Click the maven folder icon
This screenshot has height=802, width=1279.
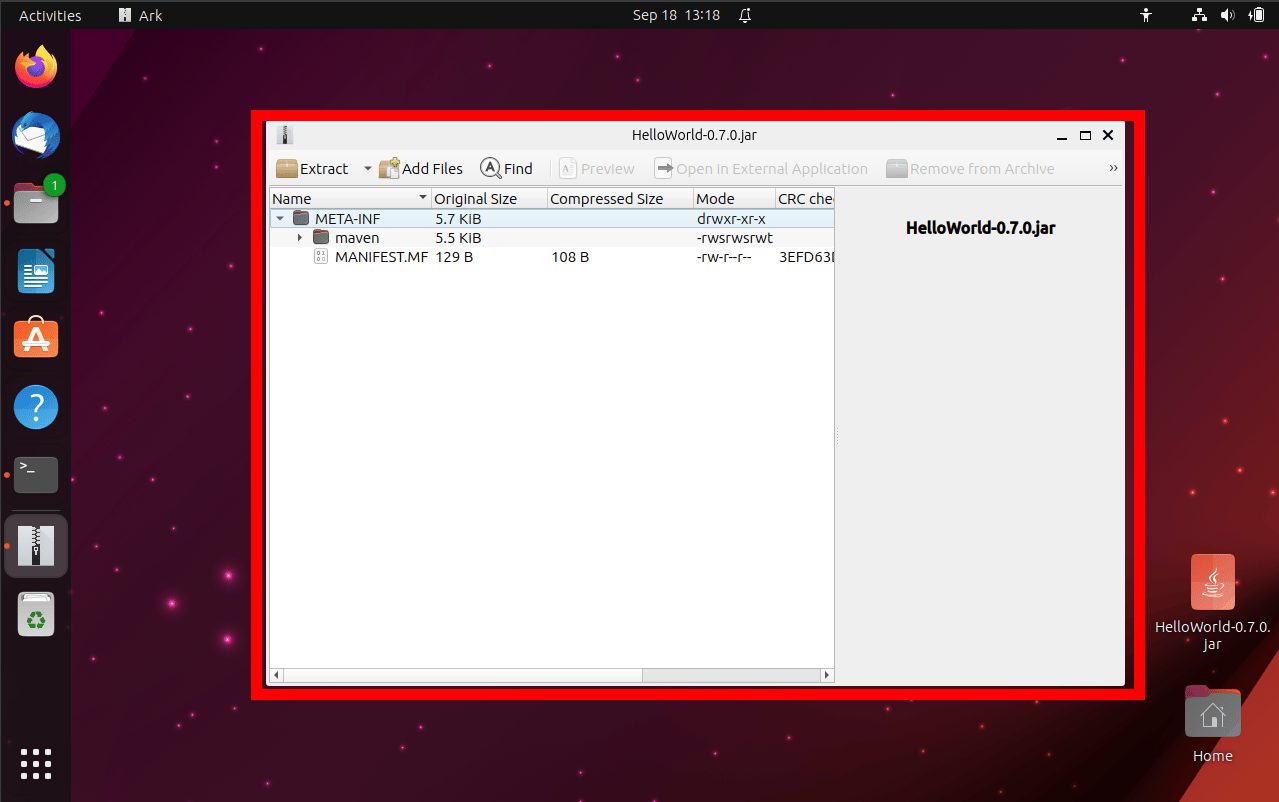pyautogui.click(x=321, y=237)
